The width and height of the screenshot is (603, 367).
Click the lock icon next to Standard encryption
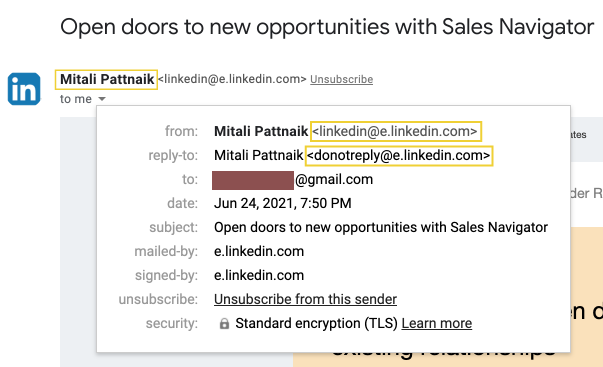[224, 324]
